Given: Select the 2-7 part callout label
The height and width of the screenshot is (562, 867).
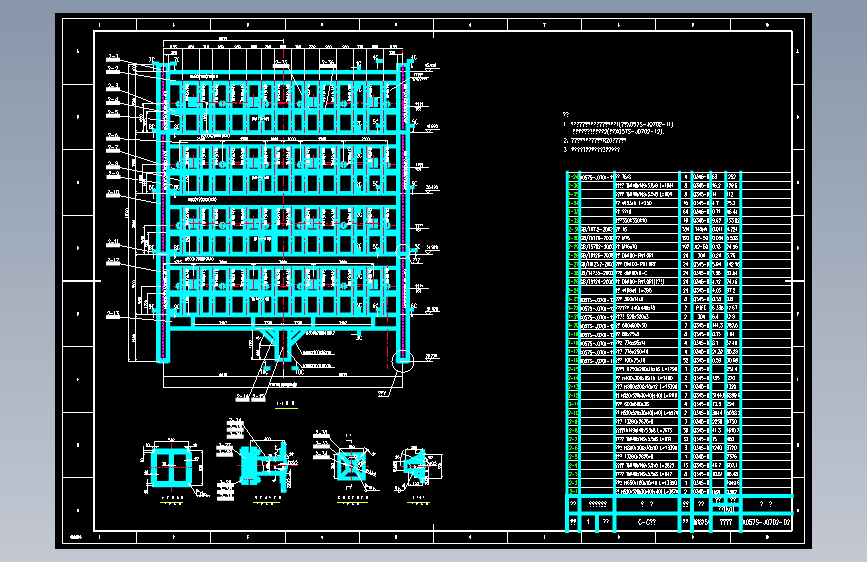Looking at the screenshot, I should click(113, 148).
